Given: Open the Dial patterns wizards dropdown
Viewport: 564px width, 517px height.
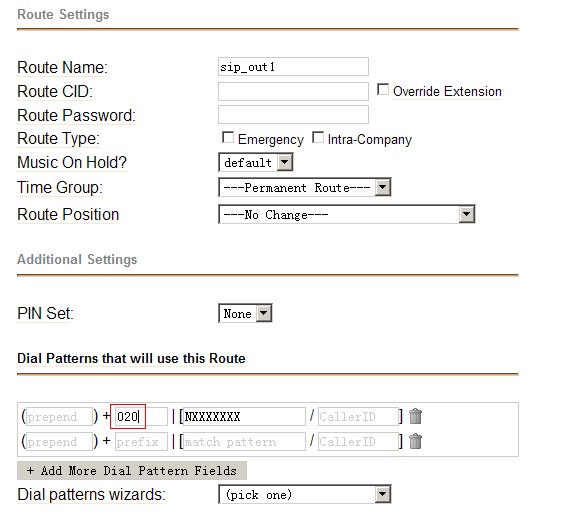Looking at the screenshot, I should 304,494.
